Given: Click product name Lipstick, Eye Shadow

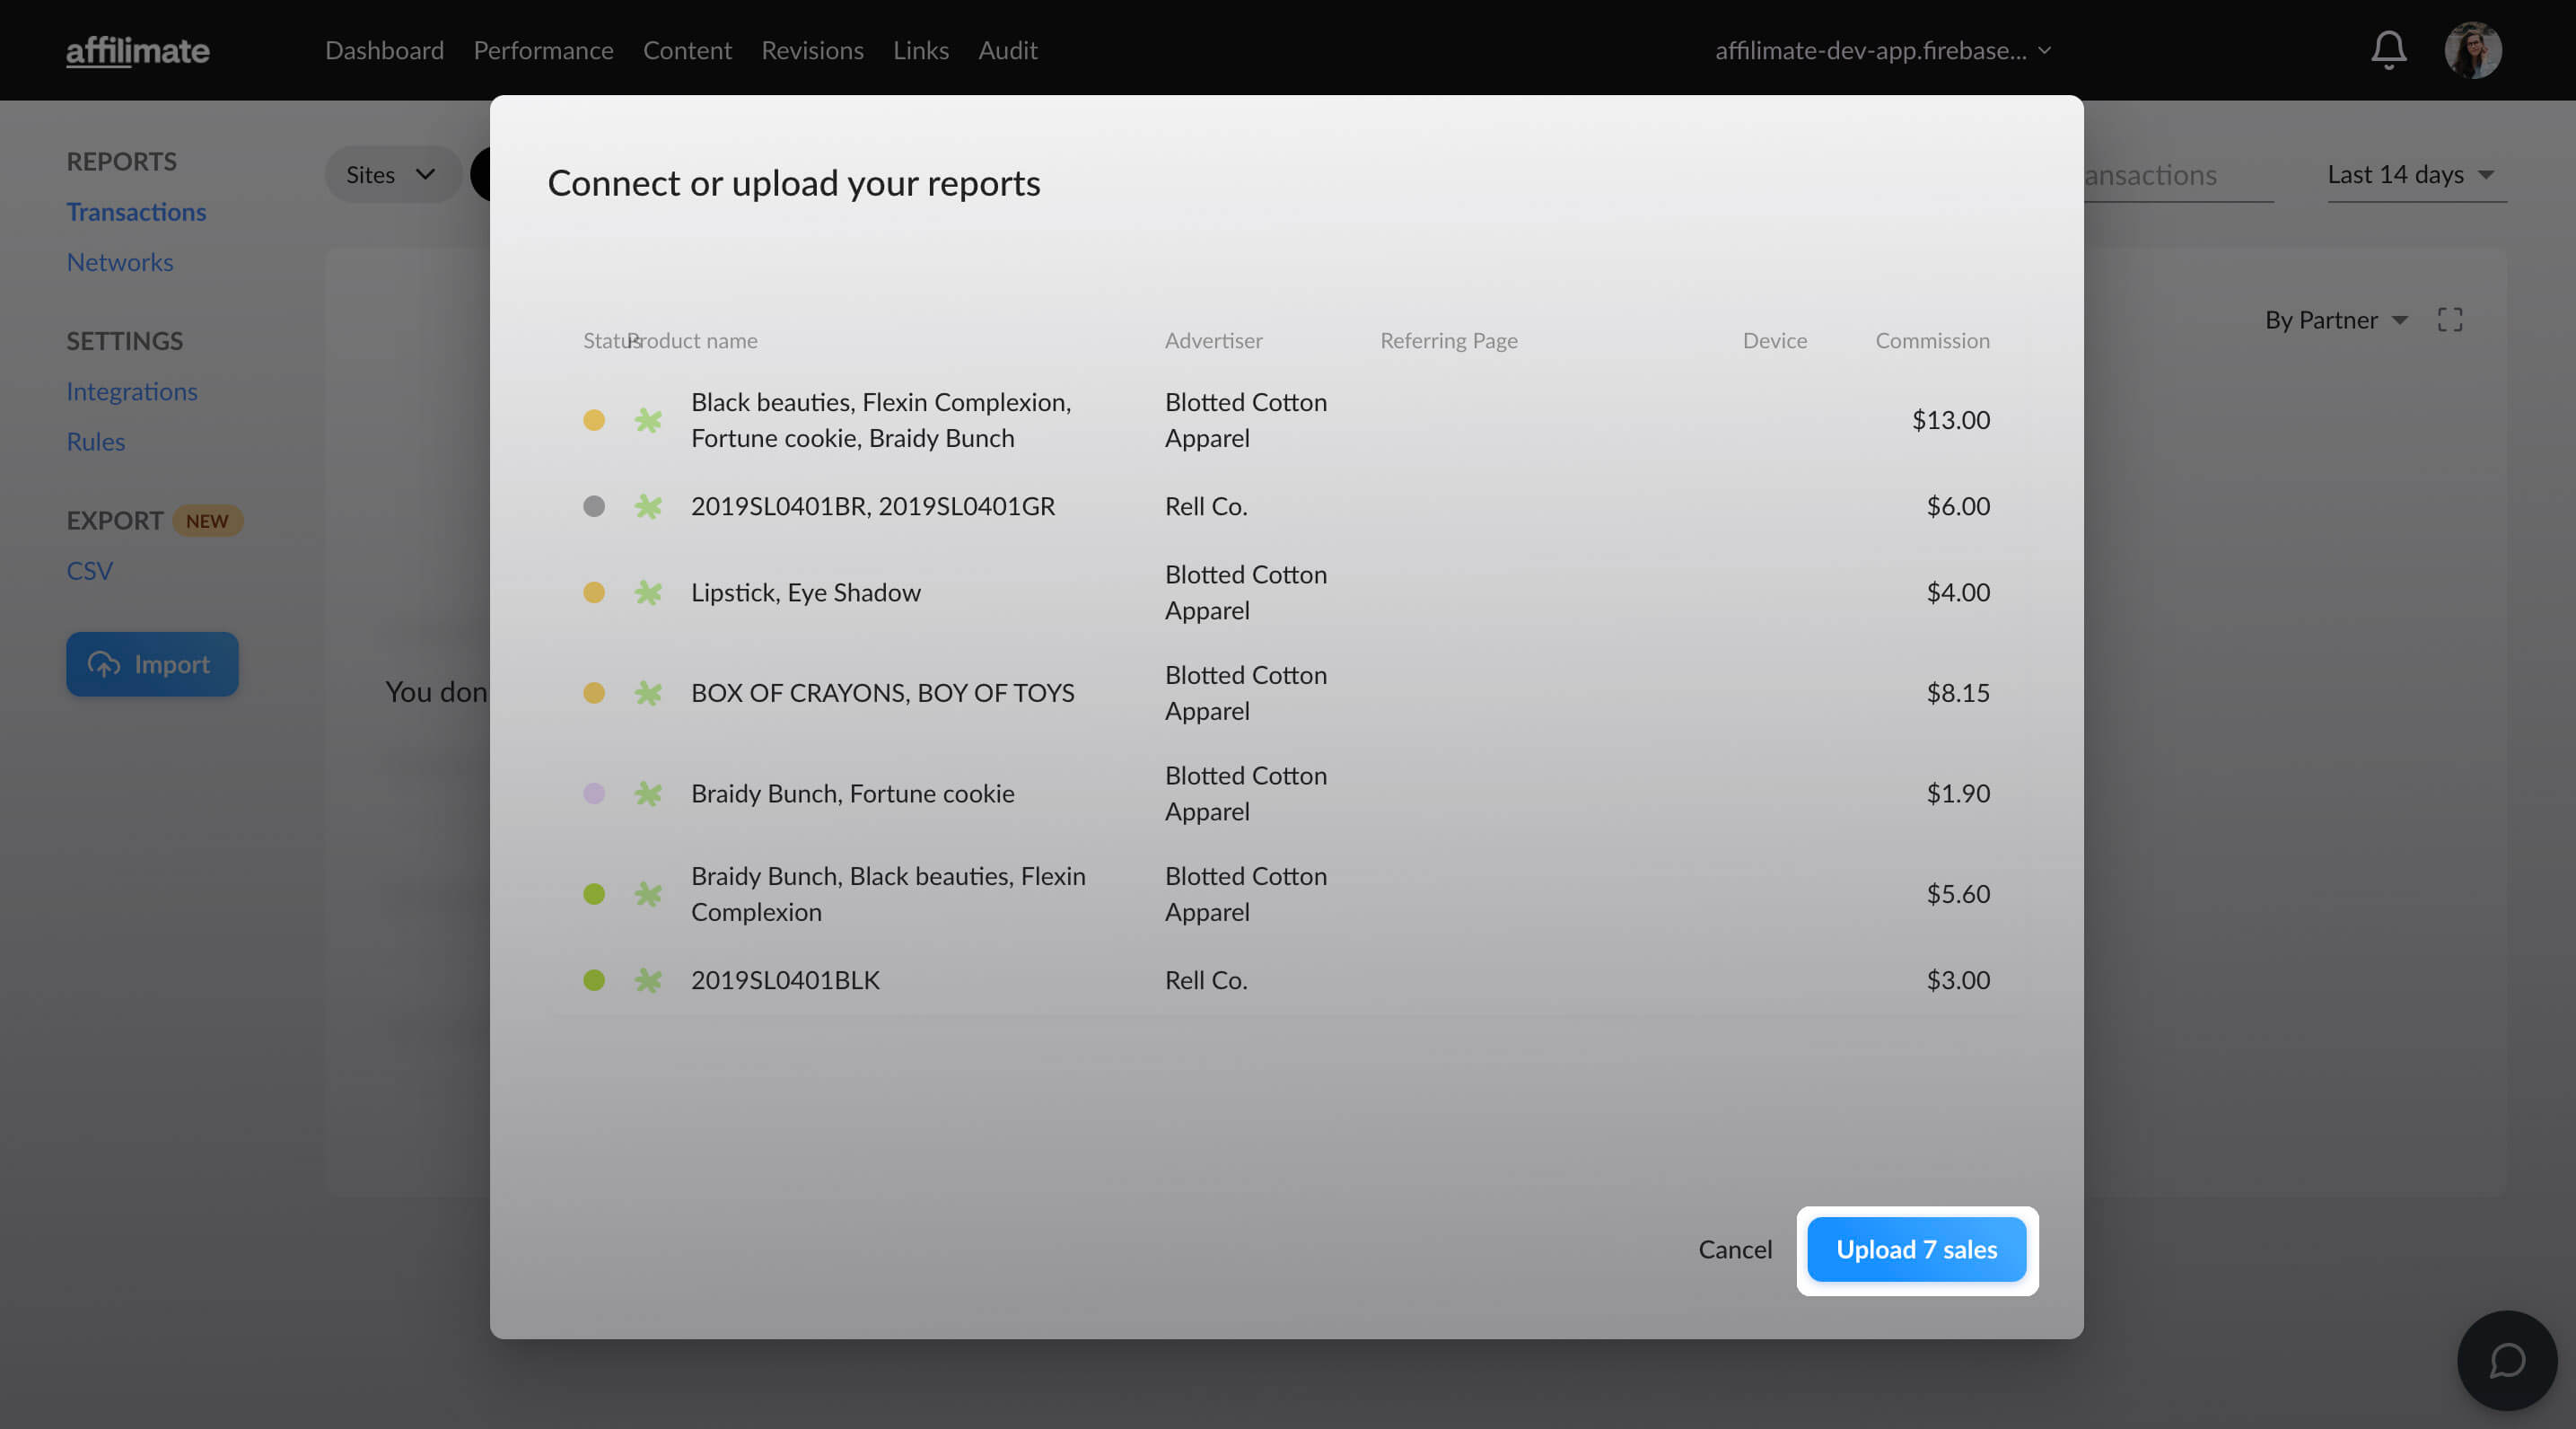Looking at the screenshot, I should pos(806,593).
